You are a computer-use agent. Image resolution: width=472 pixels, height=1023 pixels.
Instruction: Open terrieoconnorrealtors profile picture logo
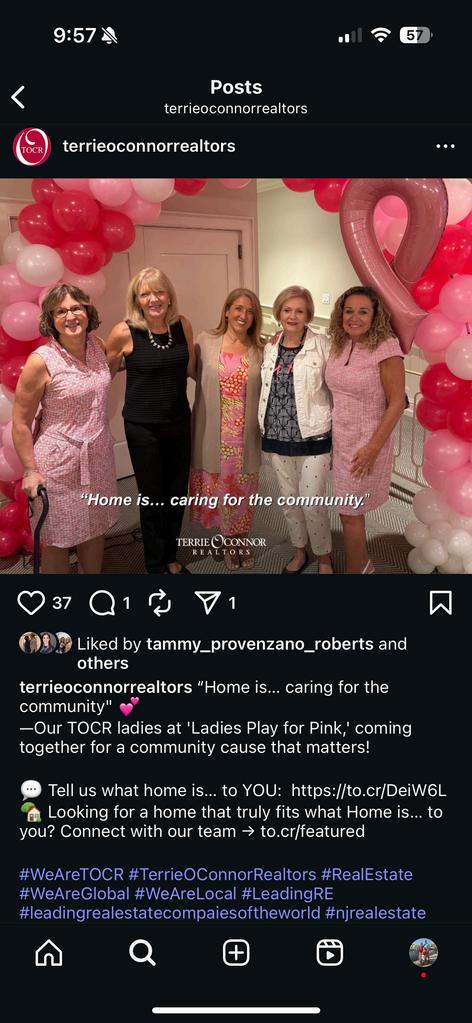[x=32, y=146]
